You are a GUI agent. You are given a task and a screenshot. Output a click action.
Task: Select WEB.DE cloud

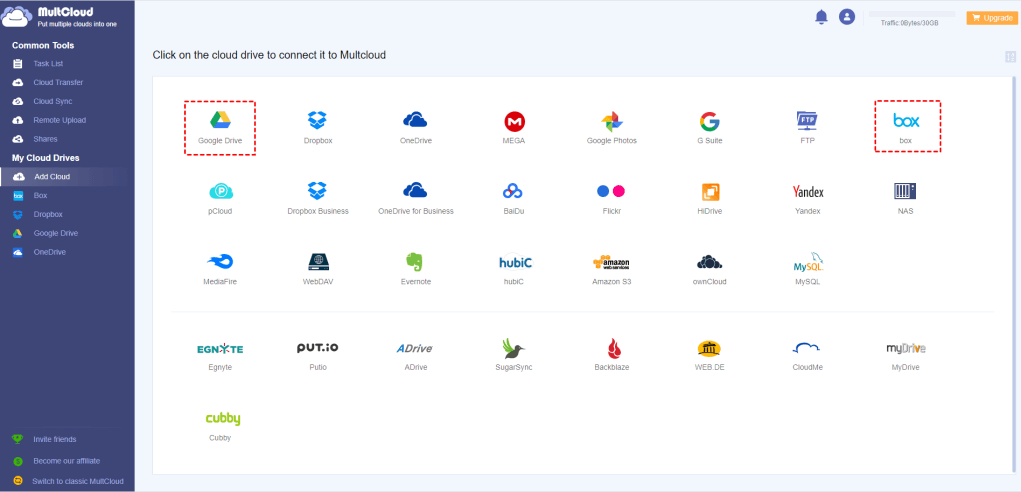[709, 355]
